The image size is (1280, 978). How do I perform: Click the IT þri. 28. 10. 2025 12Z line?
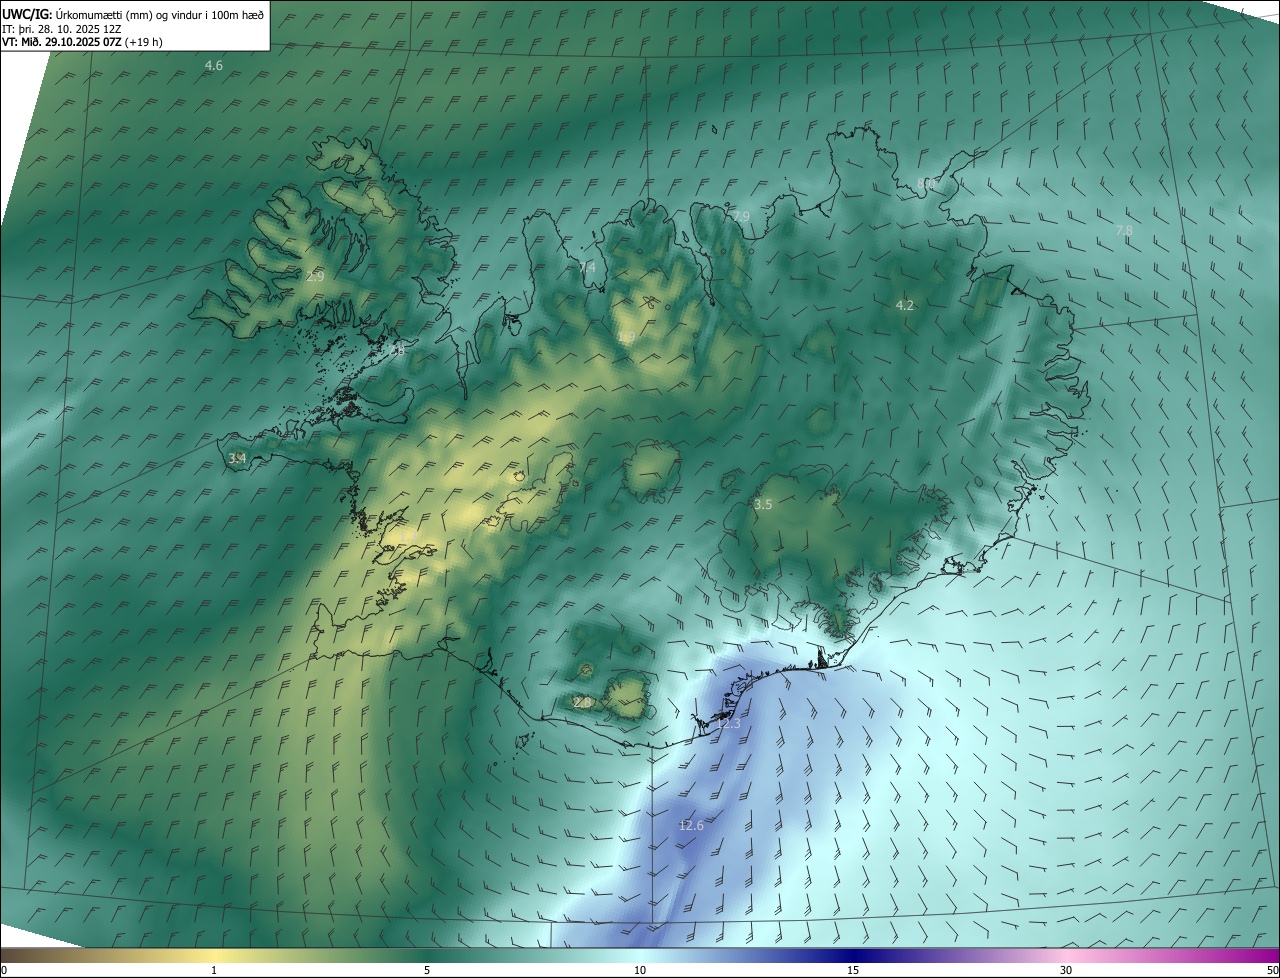point(61,28)
